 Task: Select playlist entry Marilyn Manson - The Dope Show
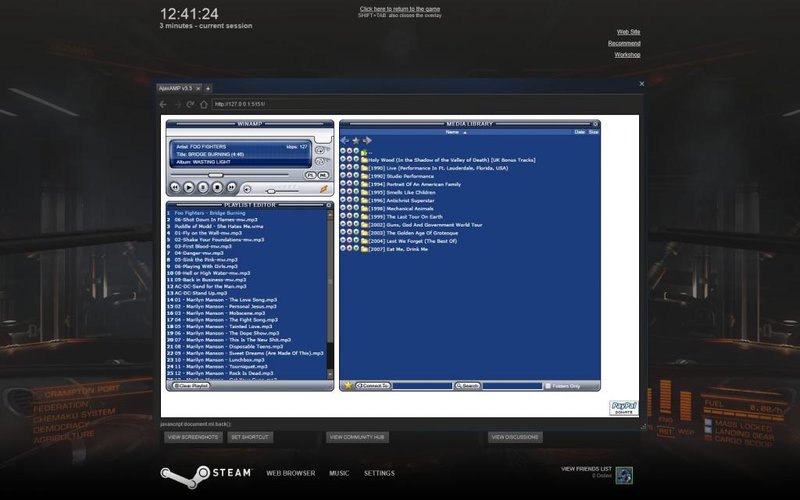pyautogui.click(x=227, y=333)
